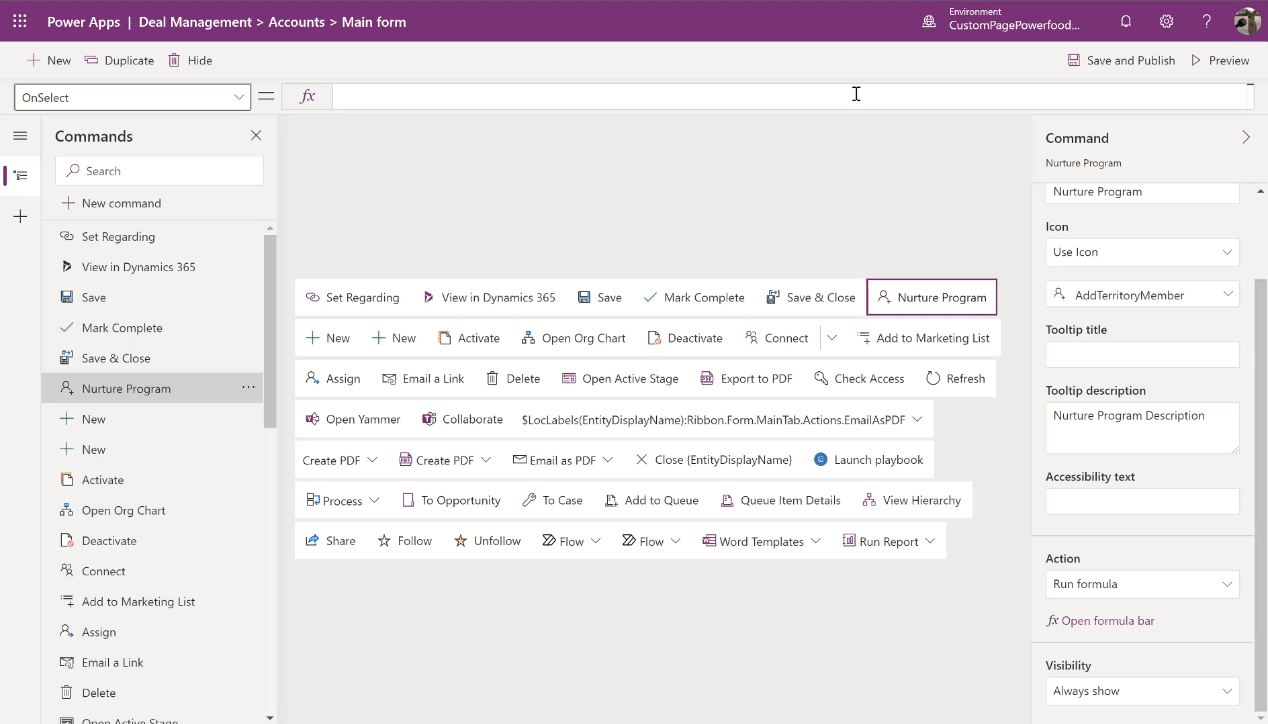This screenshot has height=724, width=1268.
Task: Click the Tooltip title input field
Action: pyautogui.click(x=1142, y=355)
